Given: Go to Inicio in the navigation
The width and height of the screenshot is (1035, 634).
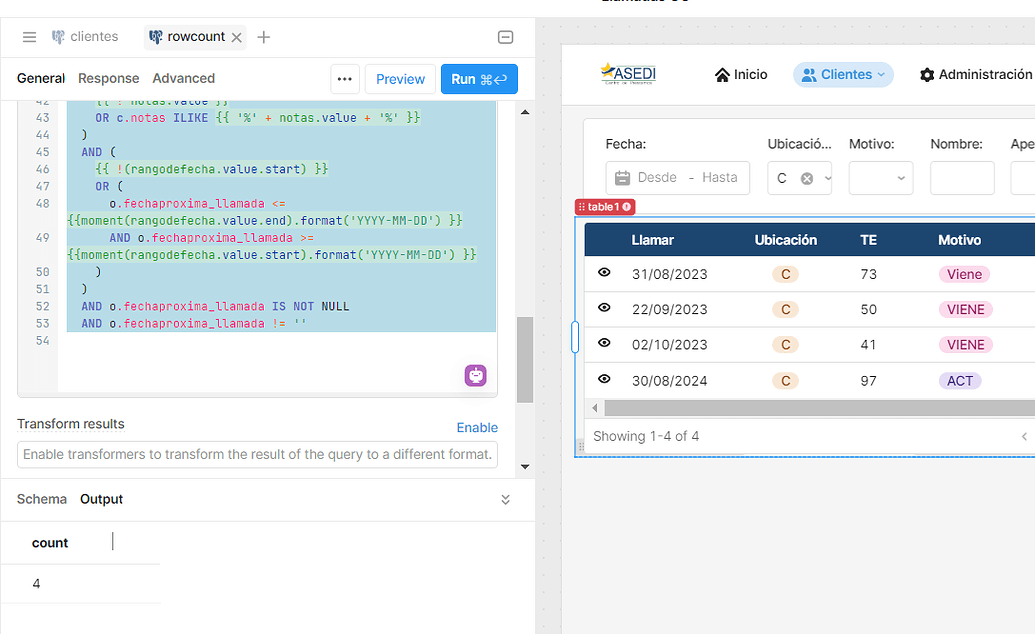Looking at the screenshot, I should (x=741, y=75).
